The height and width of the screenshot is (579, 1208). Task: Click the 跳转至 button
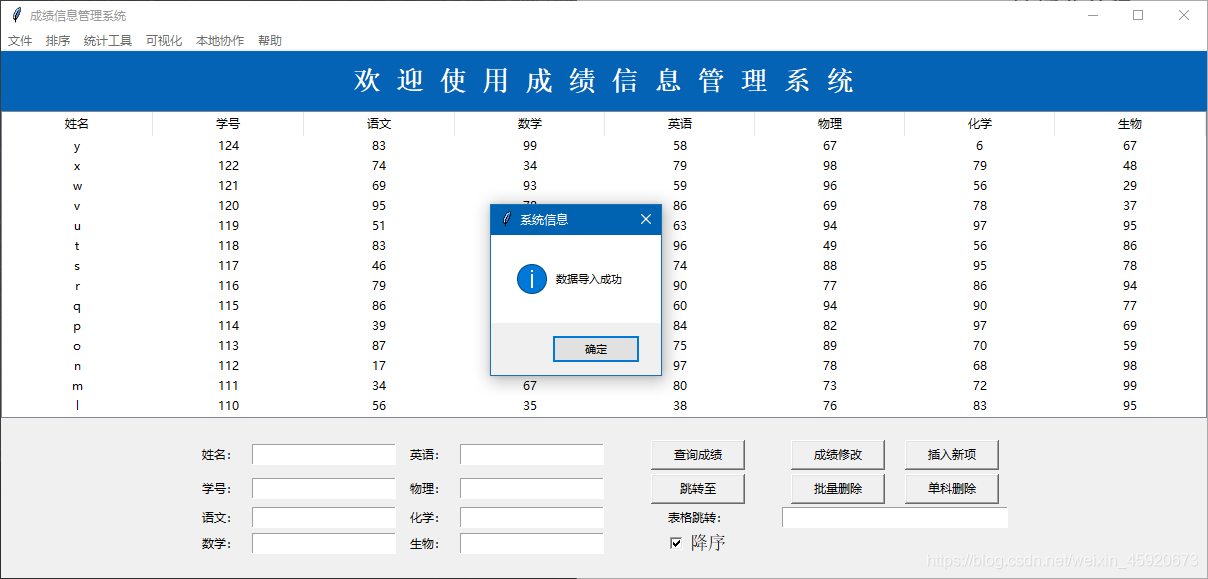(698, 489)
